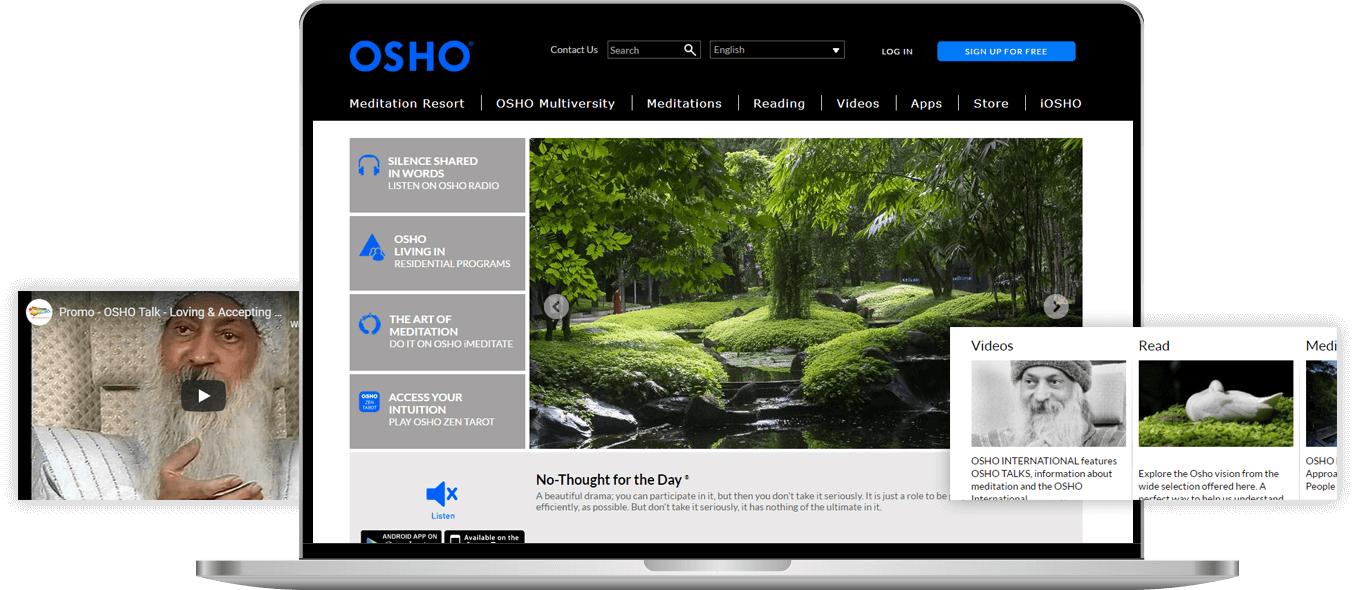
Task: Select the Videos menu item
Action: pos(858,104)
